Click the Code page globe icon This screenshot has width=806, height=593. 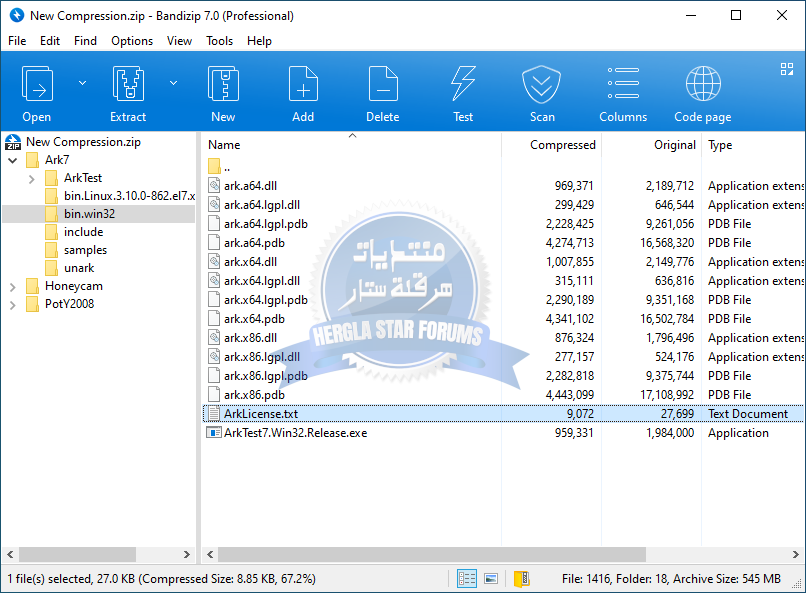click(x=703, y=83)
